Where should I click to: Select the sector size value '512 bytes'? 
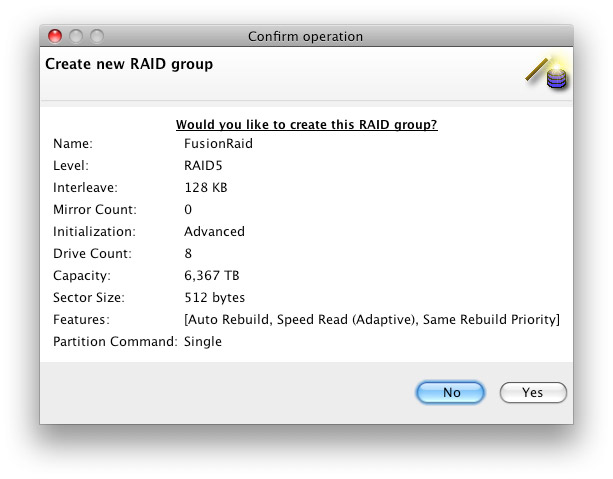[x=214, y=297]
